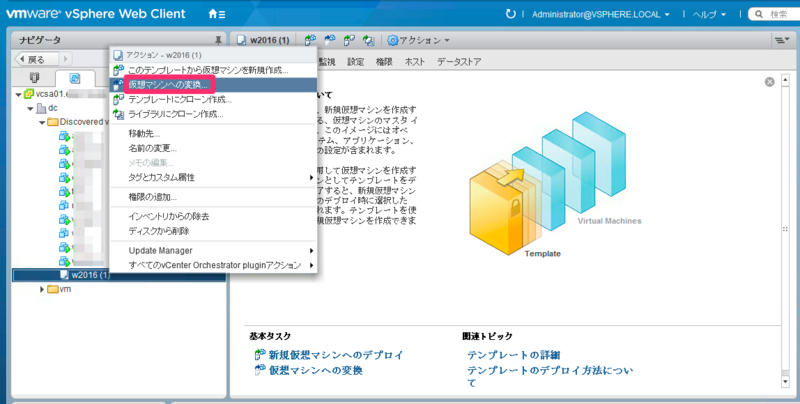Click the Discovered folder icon in the tree
Viewport: 800px width, 404px height.
tap(53, 122)
